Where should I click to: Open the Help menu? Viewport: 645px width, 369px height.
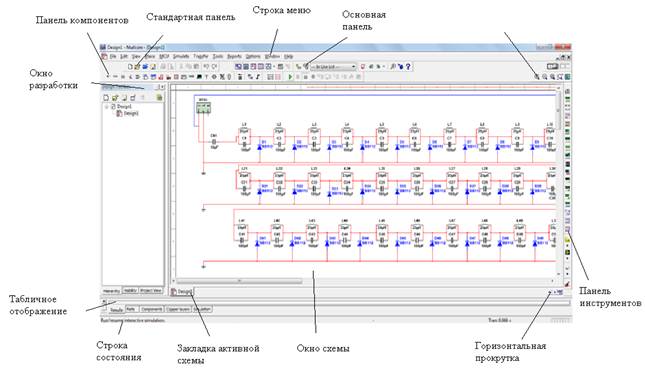pos(288,56)
